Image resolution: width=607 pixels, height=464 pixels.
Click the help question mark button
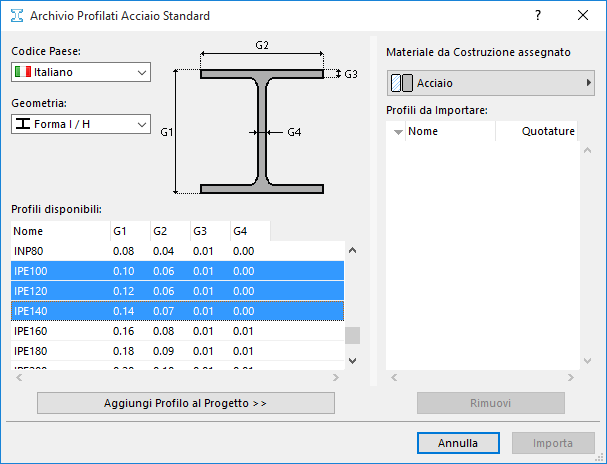pyautogui.click(x=537, y=16)
